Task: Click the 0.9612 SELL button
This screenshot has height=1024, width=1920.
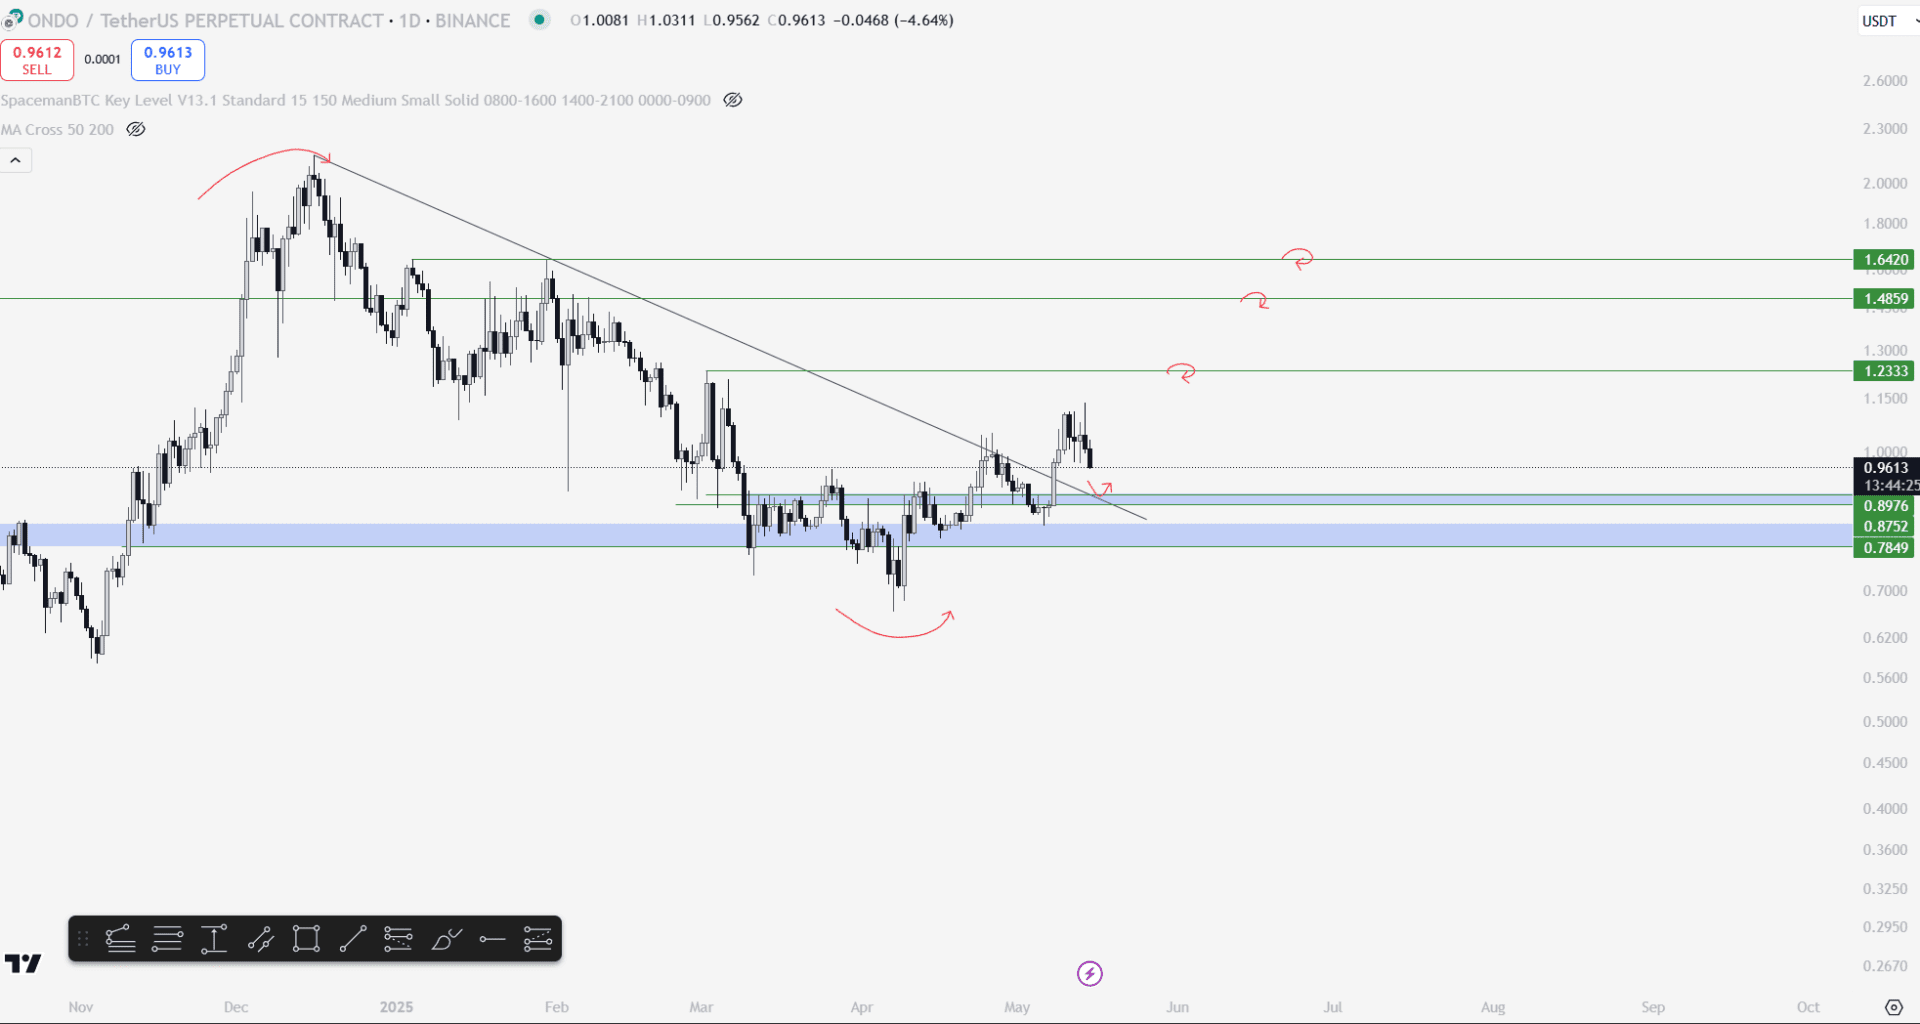Action: click(x=37, y=60)
